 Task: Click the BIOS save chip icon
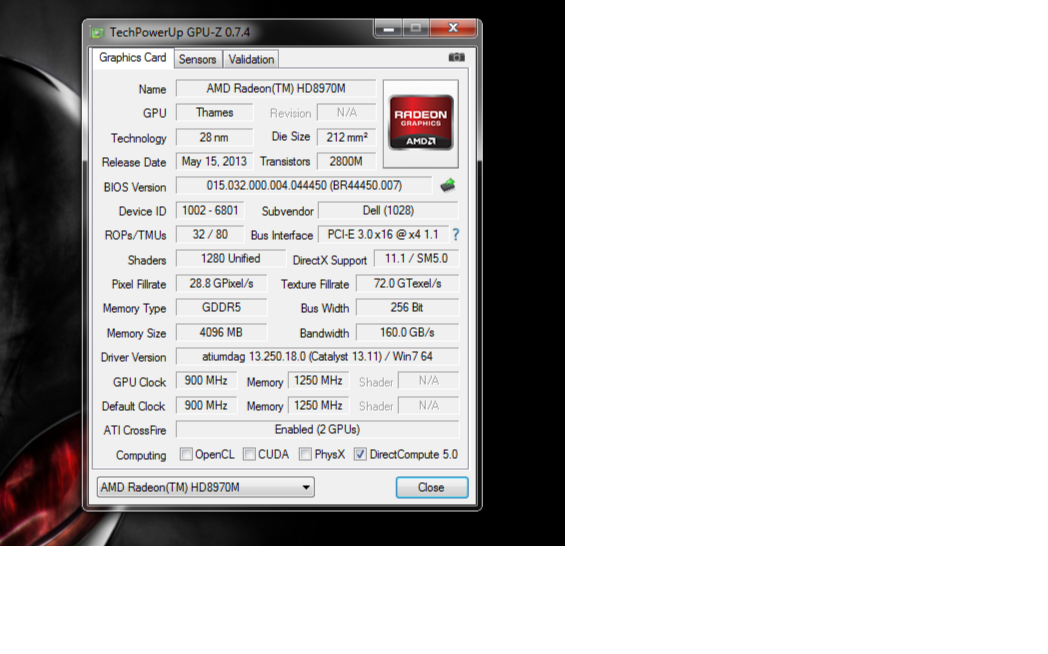pyautogui.click(x=448, y=185)
